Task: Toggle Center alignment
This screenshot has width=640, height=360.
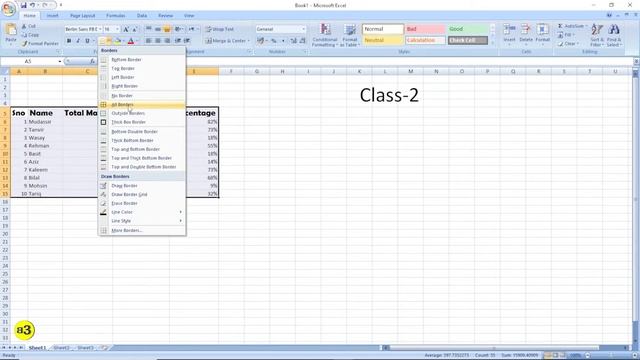Action: pyautogui.click(x=158, y=41)
